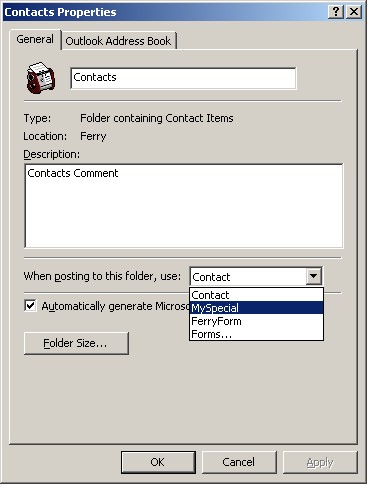The height and width of the screenshot is (484, 367).
Task: Confirm with the OK button
Action: [x=158, y=462]
